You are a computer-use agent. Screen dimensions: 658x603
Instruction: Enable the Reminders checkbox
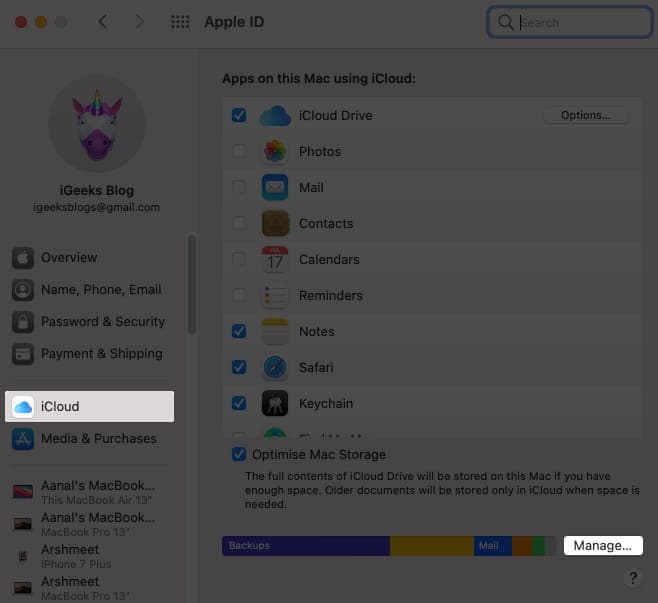pyautogui.click(x=239, y=295)
